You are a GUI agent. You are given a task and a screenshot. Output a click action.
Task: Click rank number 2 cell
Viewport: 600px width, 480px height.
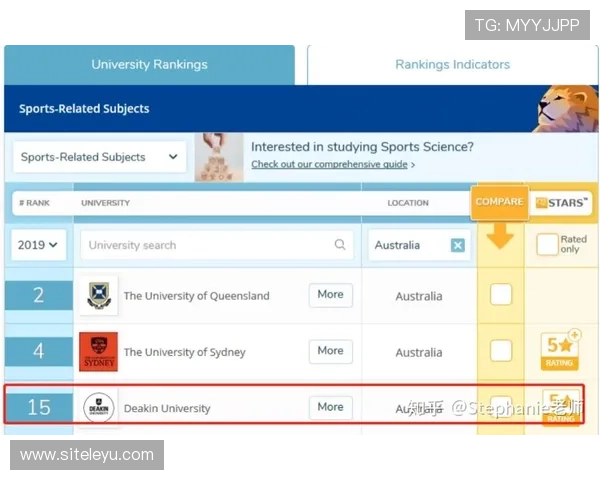click(39, 295)
